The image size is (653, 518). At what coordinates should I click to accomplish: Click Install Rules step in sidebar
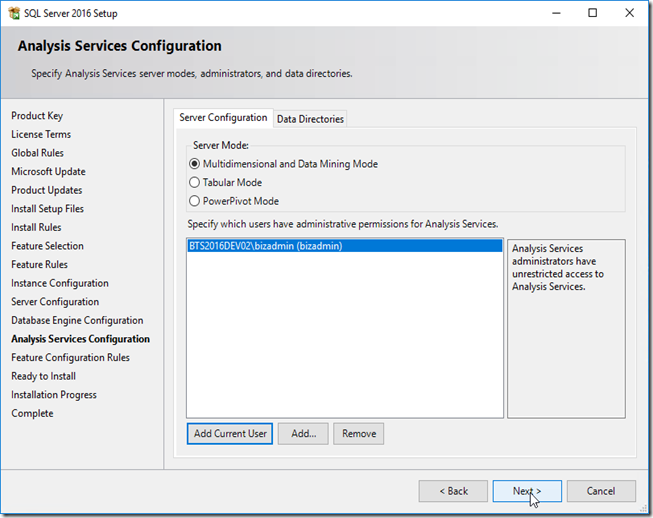(x=36, y=227)
